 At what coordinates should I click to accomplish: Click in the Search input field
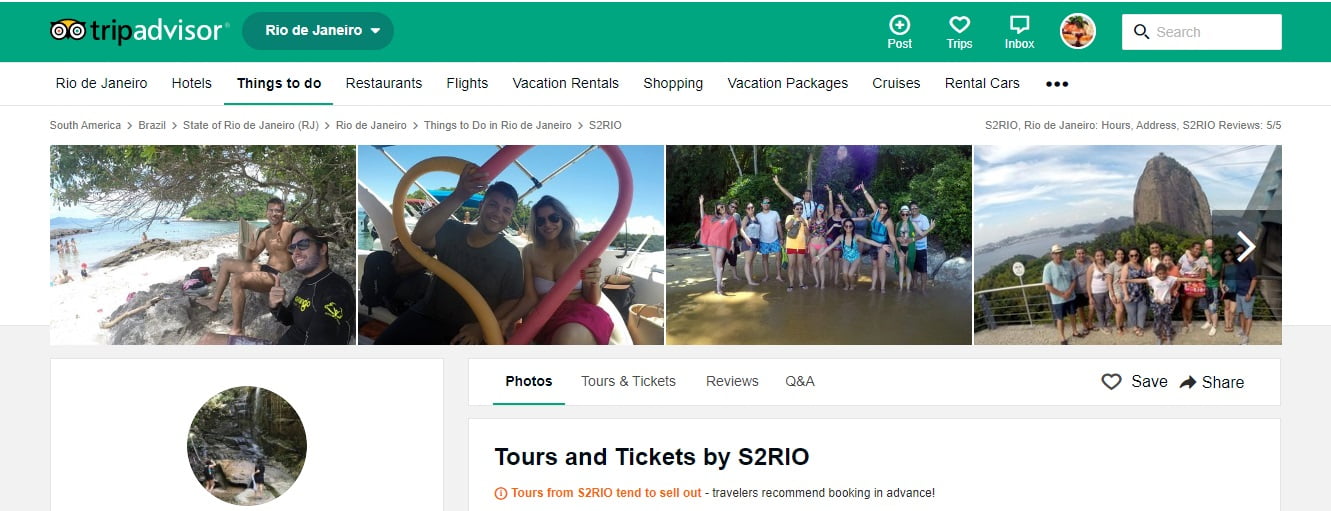(x=1214, y=32)
